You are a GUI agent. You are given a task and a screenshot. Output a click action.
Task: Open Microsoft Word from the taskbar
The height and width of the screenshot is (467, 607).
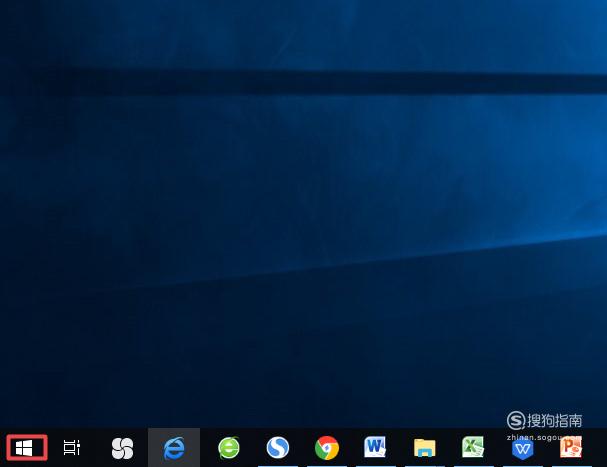pyautogui.click(x=375, y=447)
